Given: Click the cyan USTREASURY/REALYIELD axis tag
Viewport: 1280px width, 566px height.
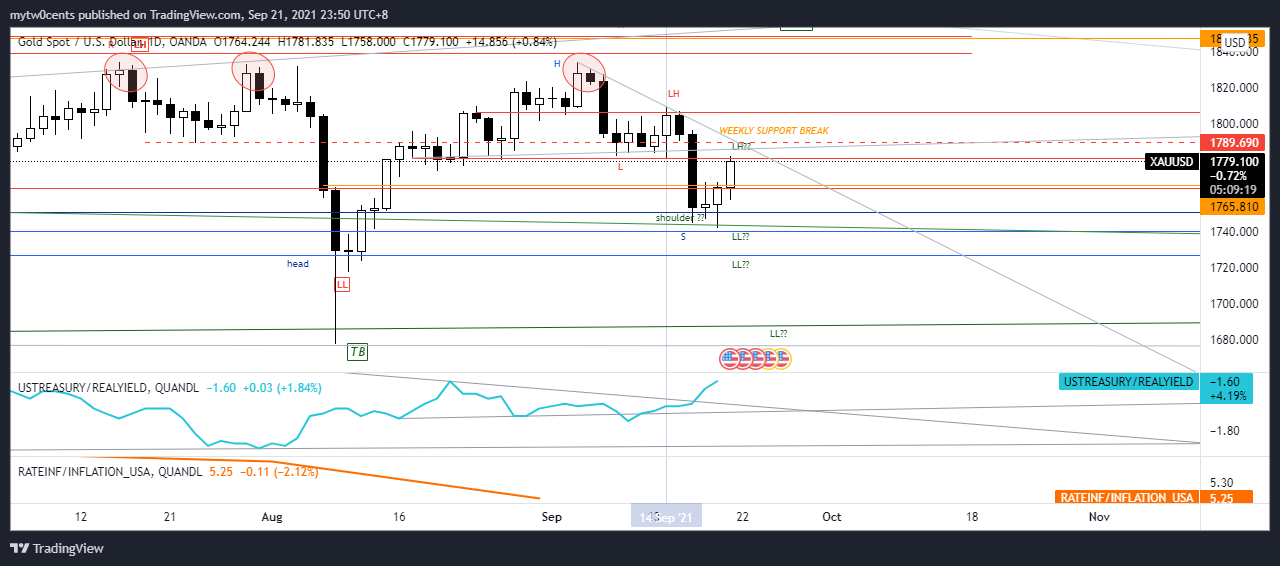Looking at the screenshot, I should [x=1127, y=382].
